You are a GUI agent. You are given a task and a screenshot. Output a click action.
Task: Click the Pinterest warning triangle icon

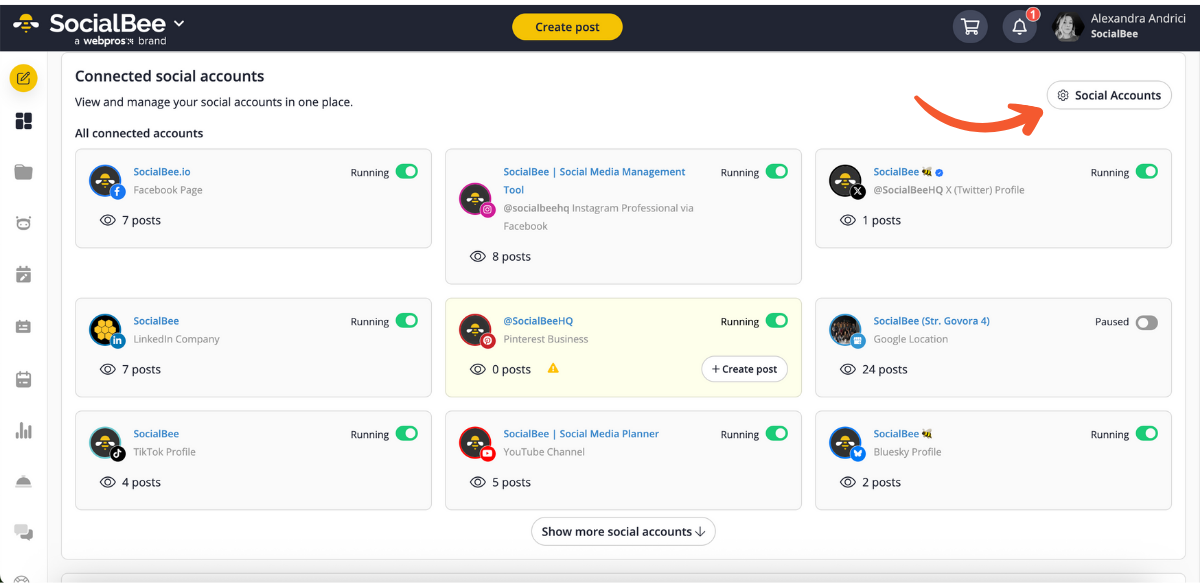click(553, 369)
